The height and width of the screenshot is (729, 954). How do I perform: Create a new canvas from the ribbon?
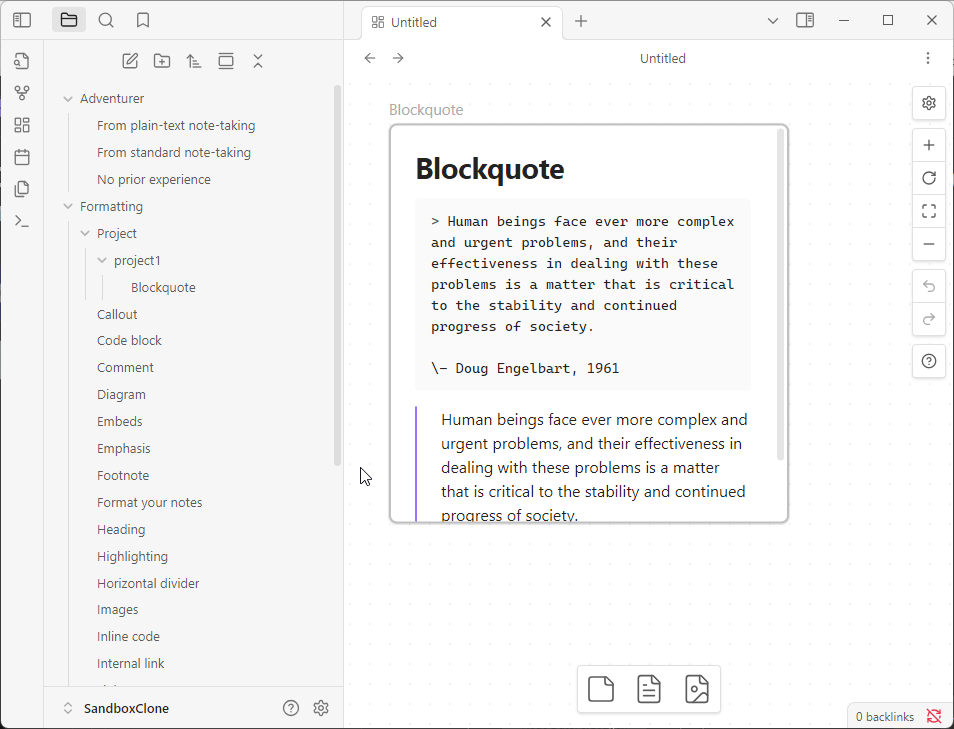(x=22, y=125)
